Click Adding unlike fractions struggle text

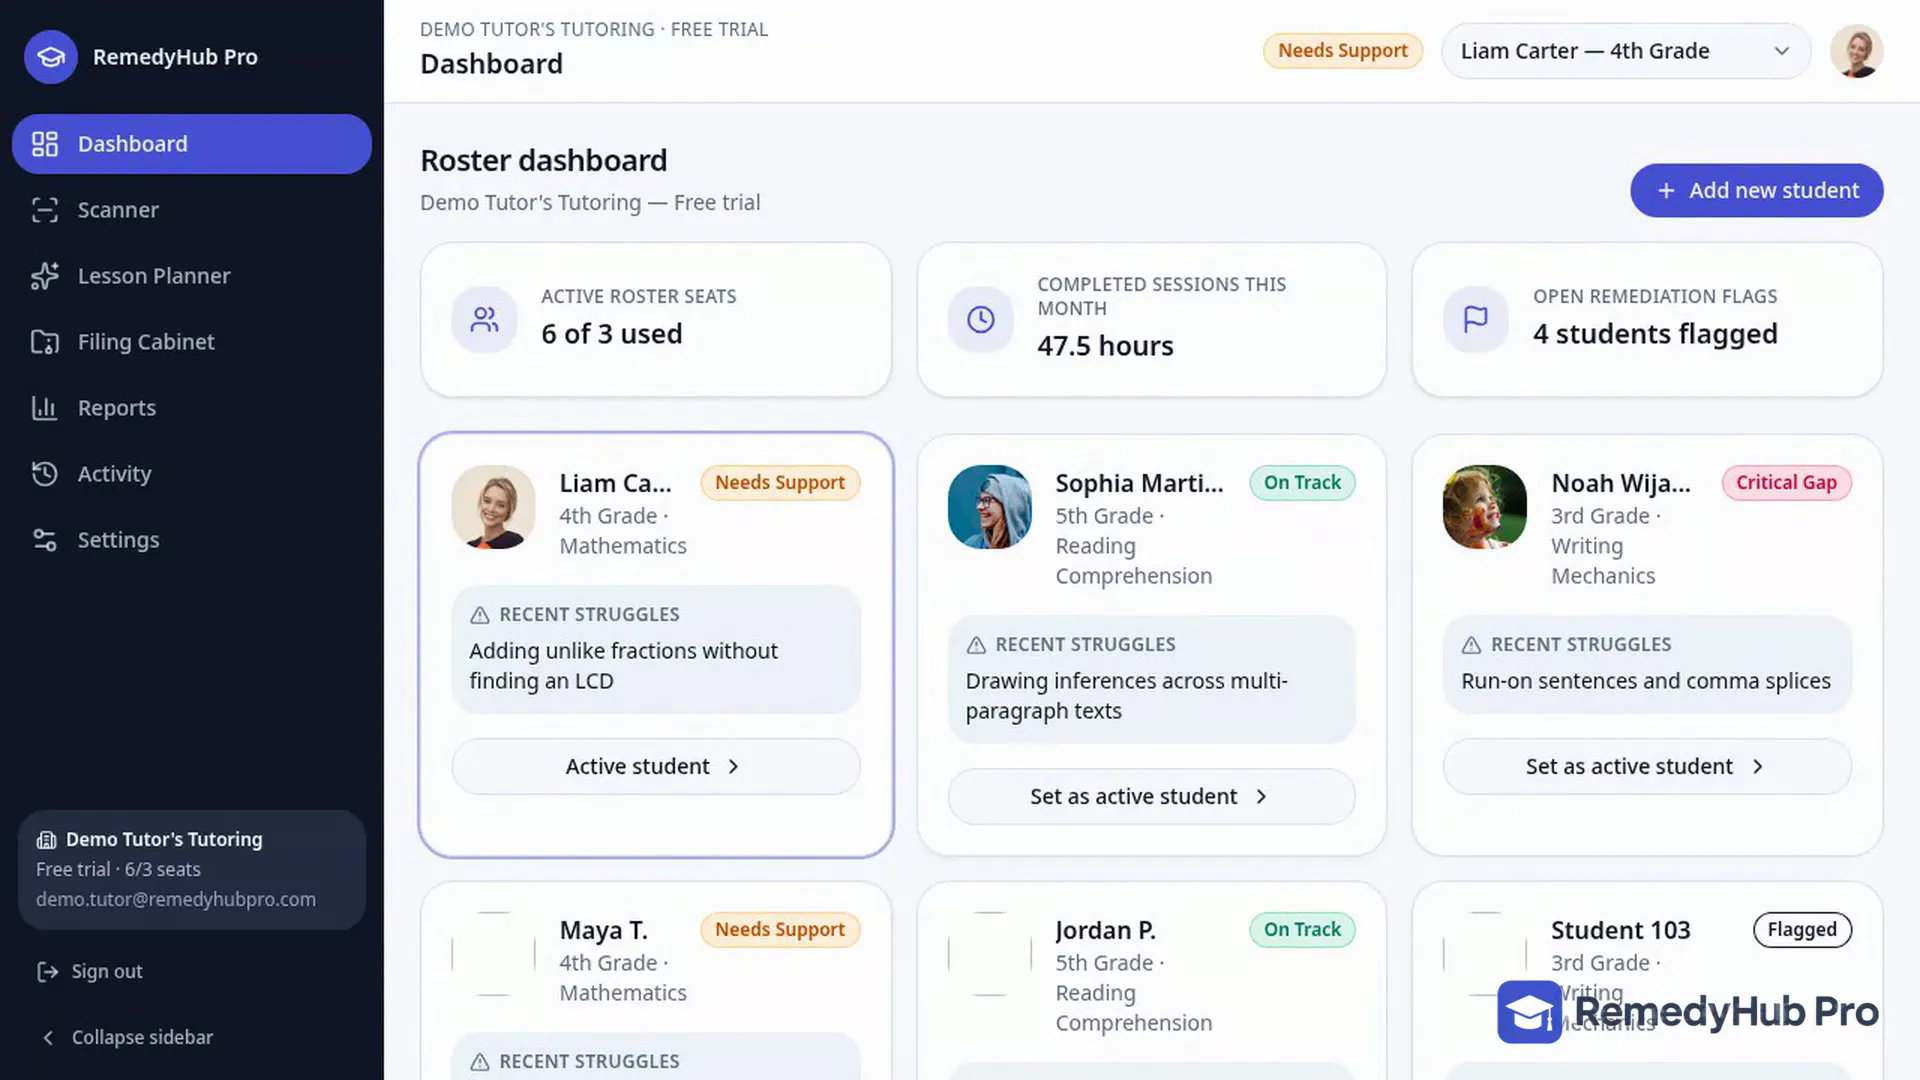coord(623,666)
